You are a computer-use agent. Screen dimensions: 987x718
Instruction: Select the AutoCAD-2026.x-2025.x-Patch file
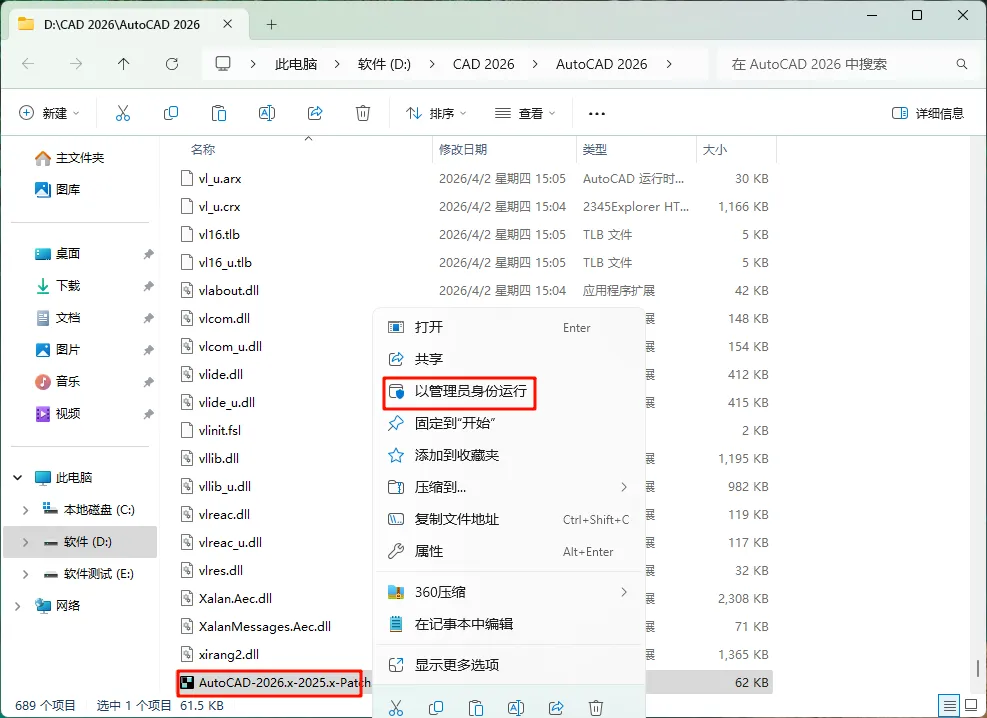[275, 683]
